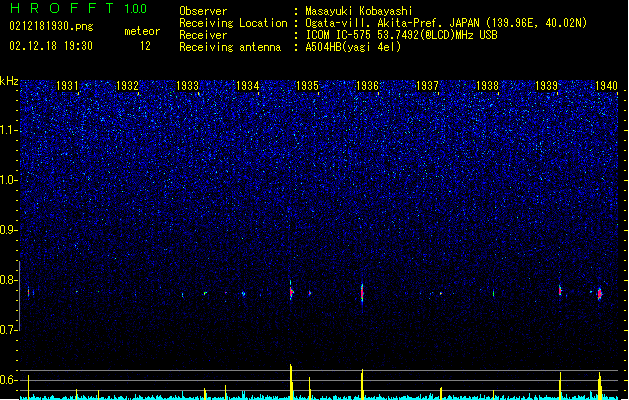Click the ICOM IC-575 receiver text
The image size is (629, 400).
[401, 35]
